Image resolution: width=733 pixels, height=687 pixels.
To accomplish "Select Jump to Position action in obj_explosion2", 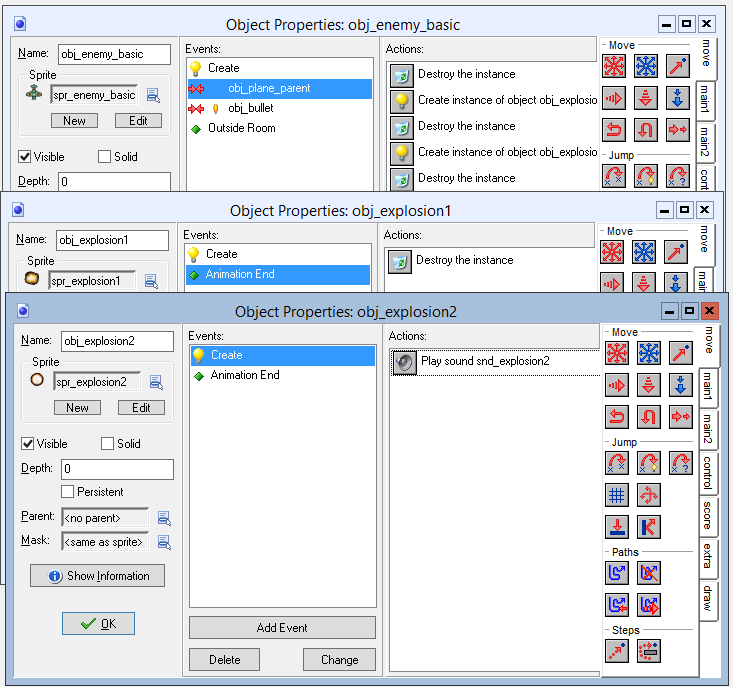I will pos(617,463).
